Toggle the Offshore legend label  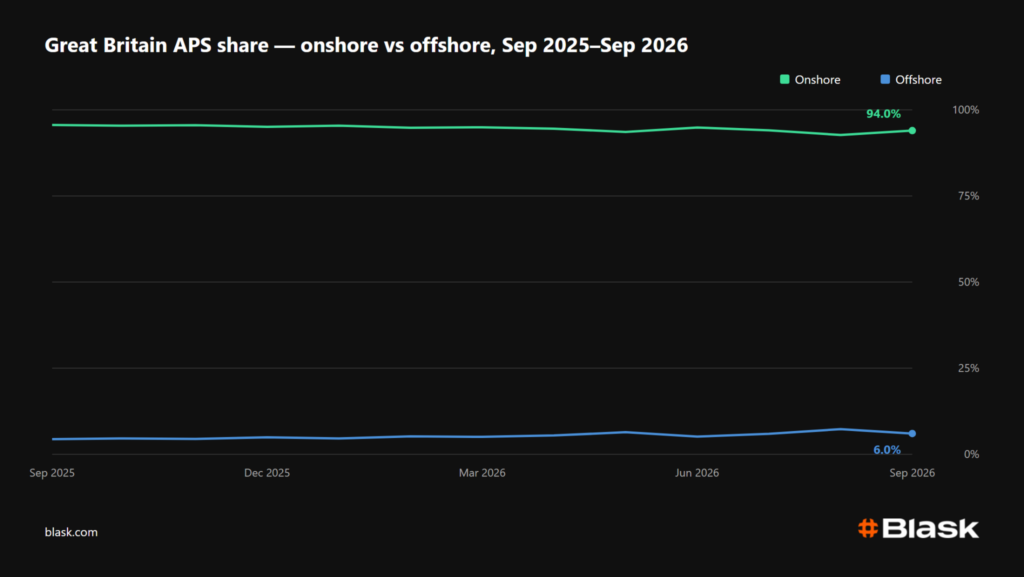click(x=918, y=80)
